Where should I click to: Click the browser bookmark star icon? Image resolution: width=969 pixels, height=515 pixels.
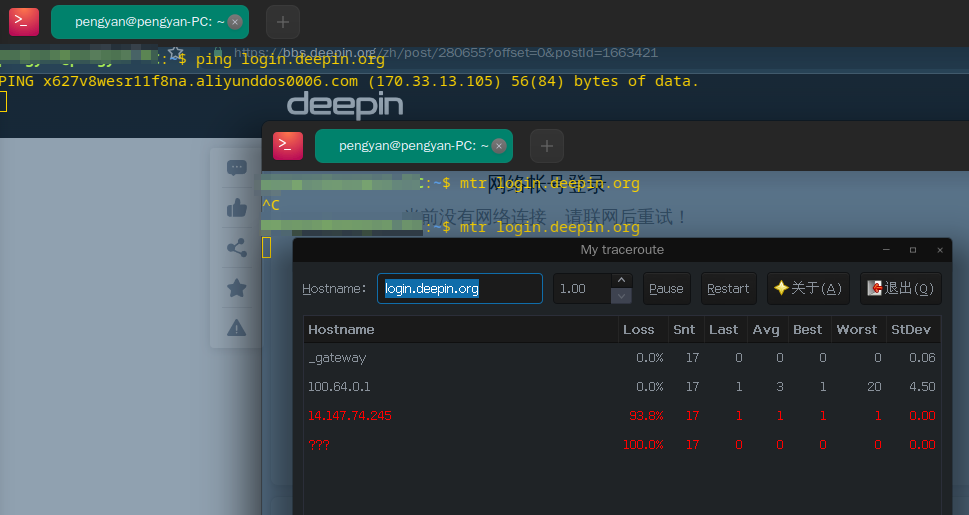[x=176, y=54]
